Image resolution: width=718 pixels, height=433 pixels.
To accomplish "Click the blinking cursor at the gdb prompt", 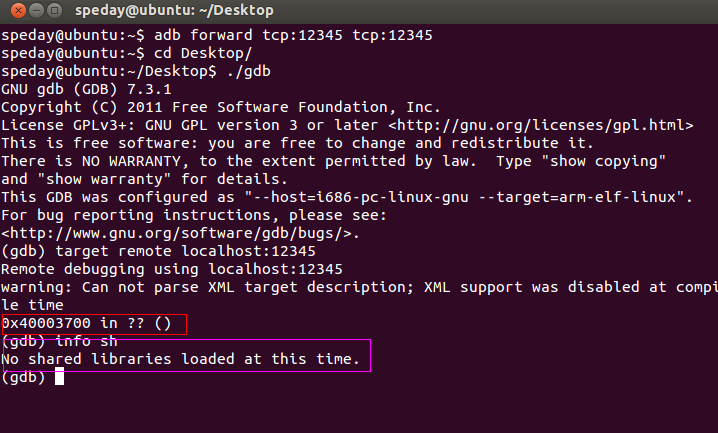I will [60, 377].
